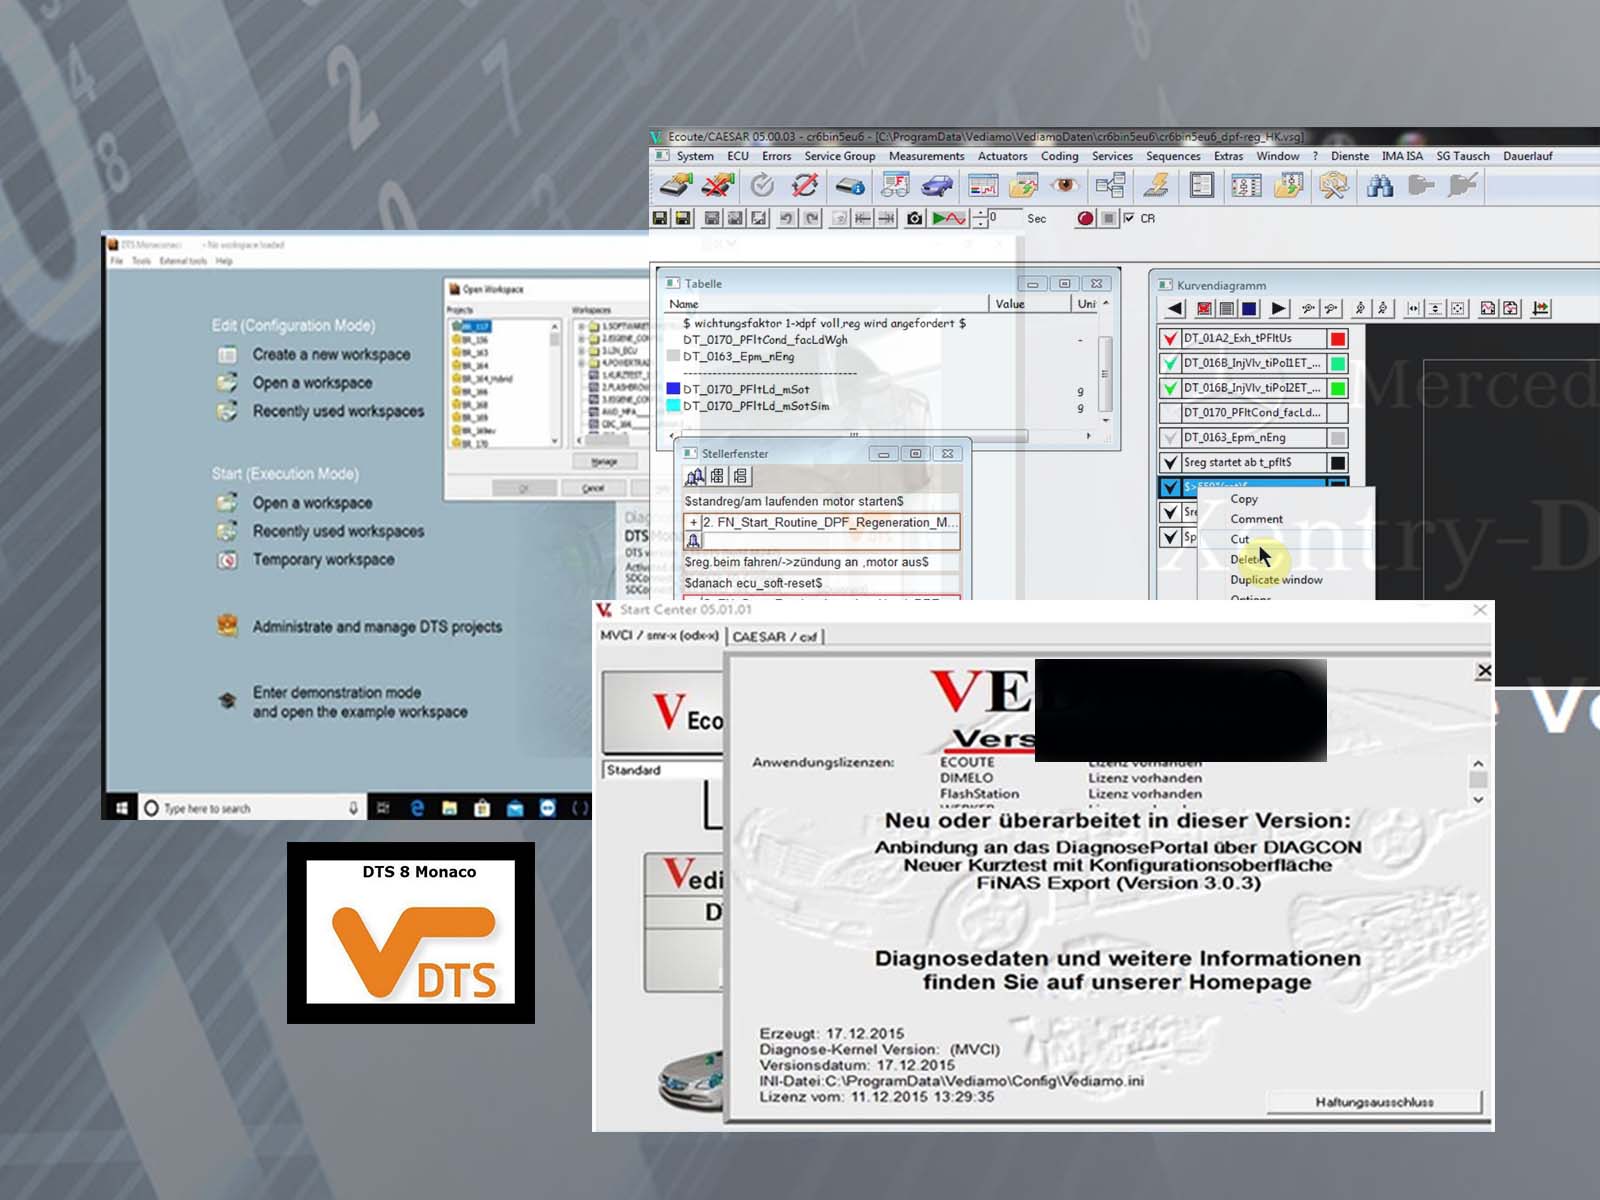
Task: Toggle the CR checkbox in Ecoute toolbar
Action: [1129, 218]
